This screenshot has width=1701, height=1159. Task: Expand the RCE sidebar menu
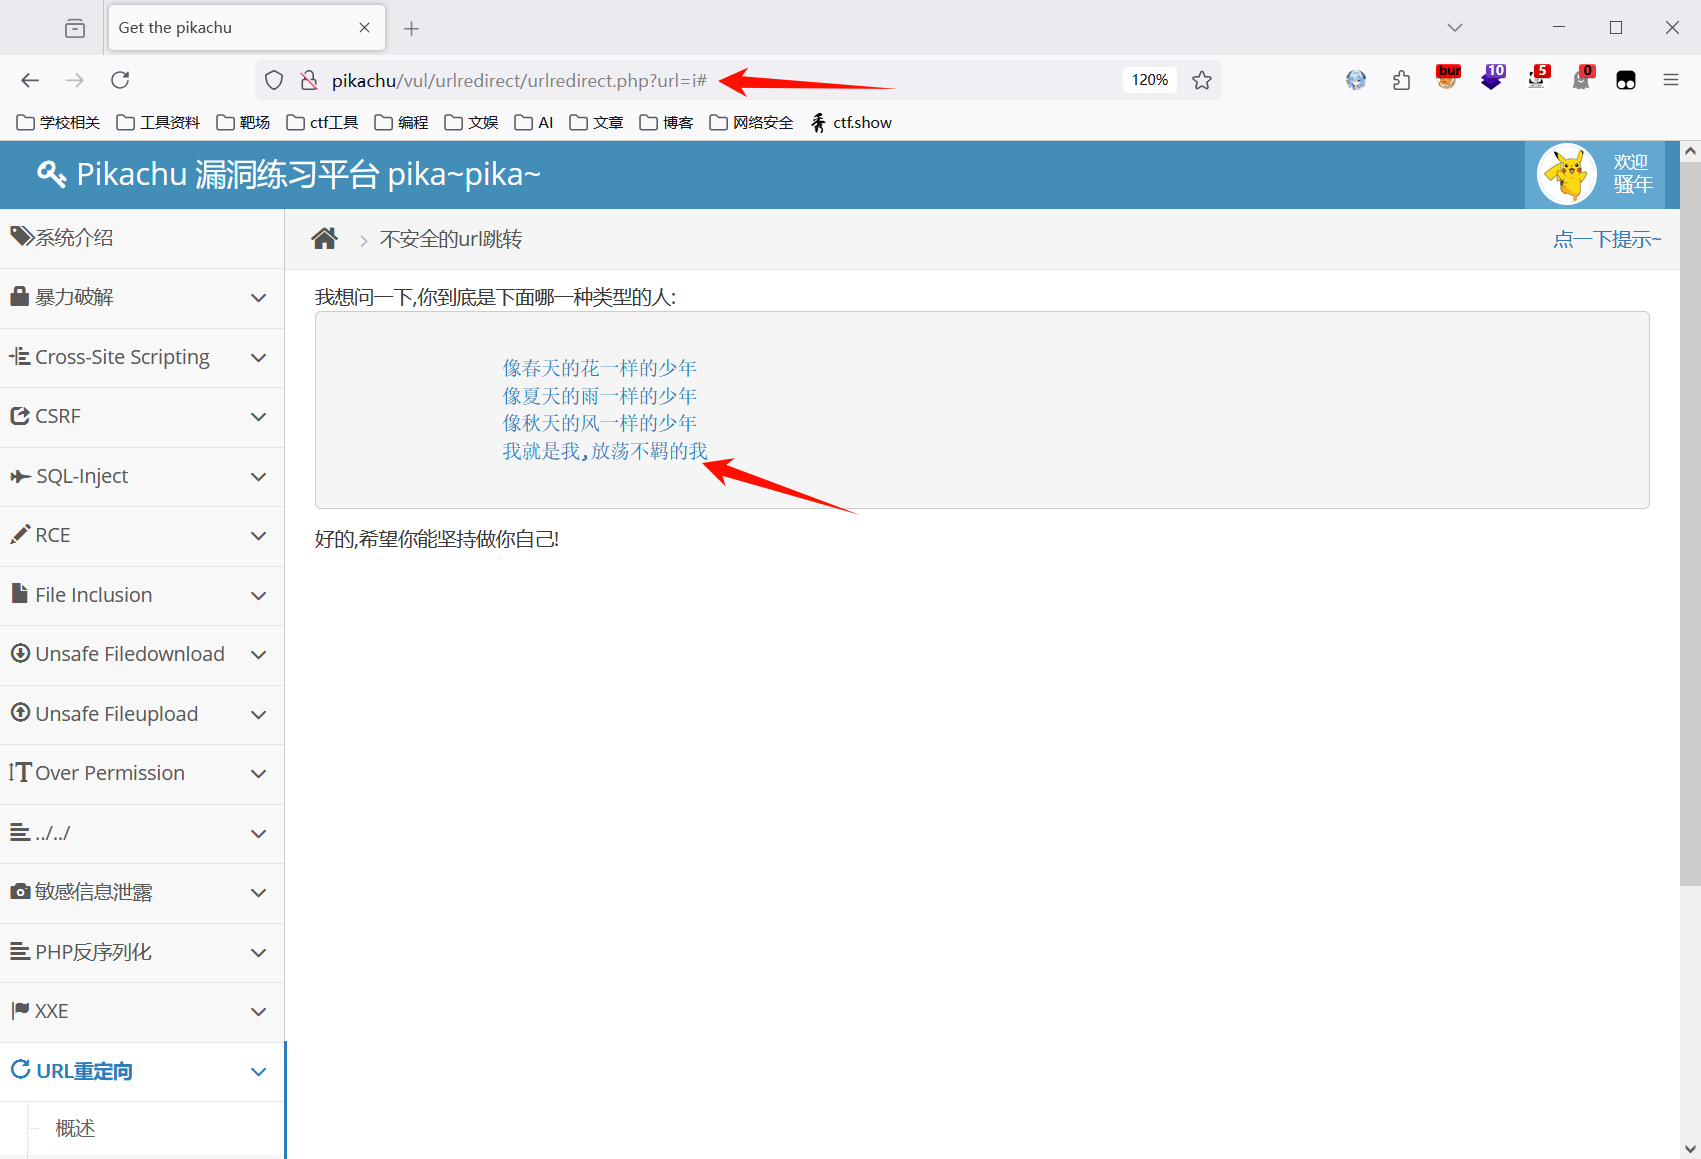[x=142, y=535]
